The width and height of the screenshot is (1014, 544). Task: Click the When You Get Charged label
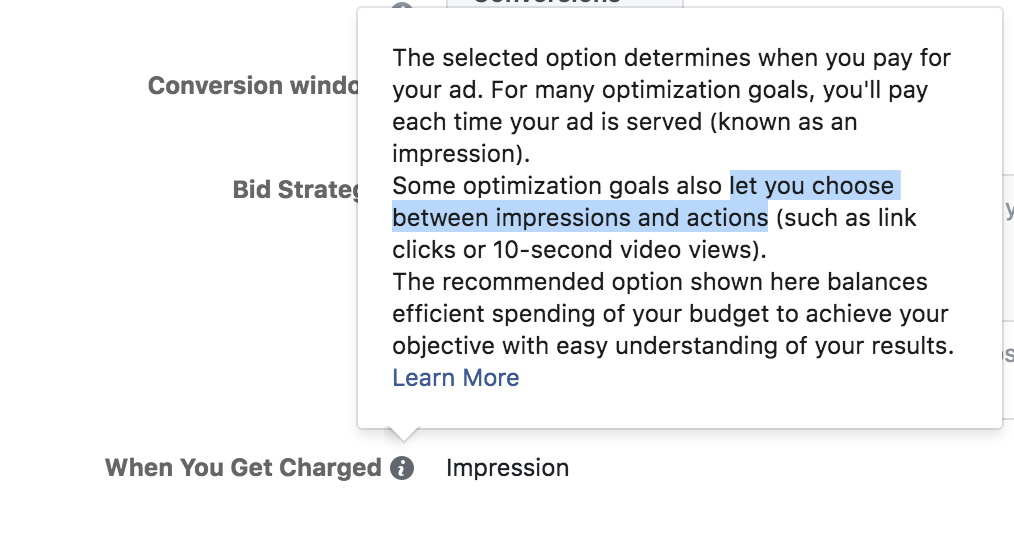tap(243, 468)
